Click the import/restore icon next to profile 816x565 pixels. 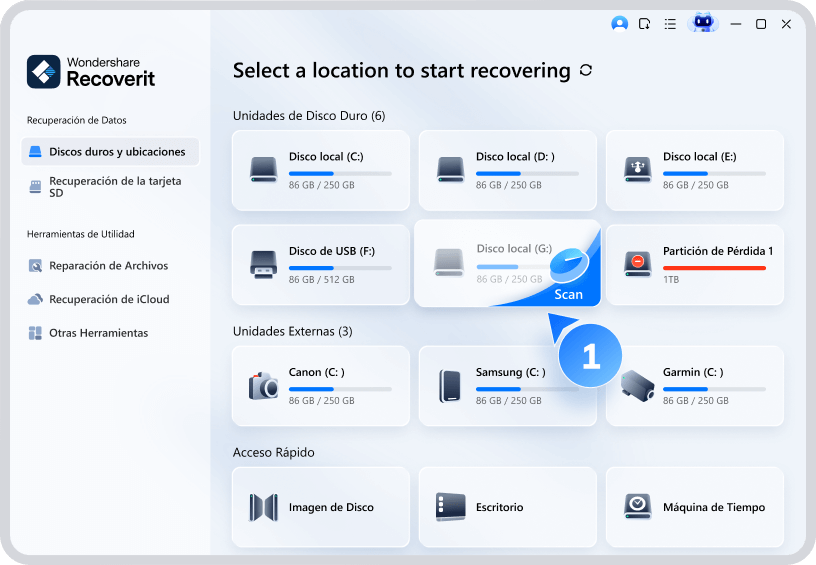tap(645, 23)
